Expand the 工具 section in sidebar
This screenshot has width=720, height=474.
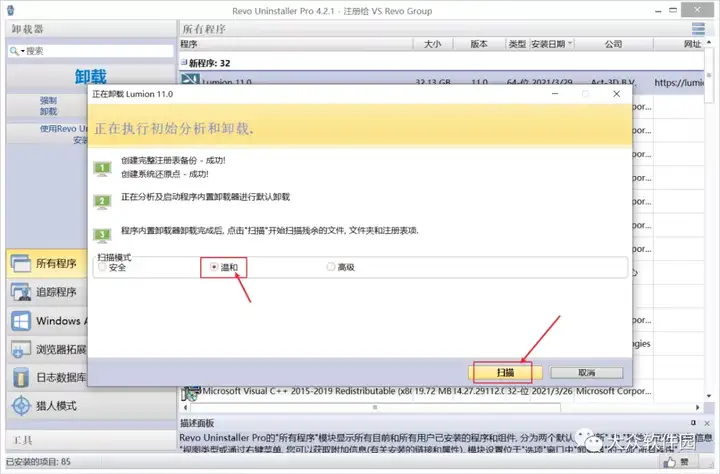tap(90, 440)
